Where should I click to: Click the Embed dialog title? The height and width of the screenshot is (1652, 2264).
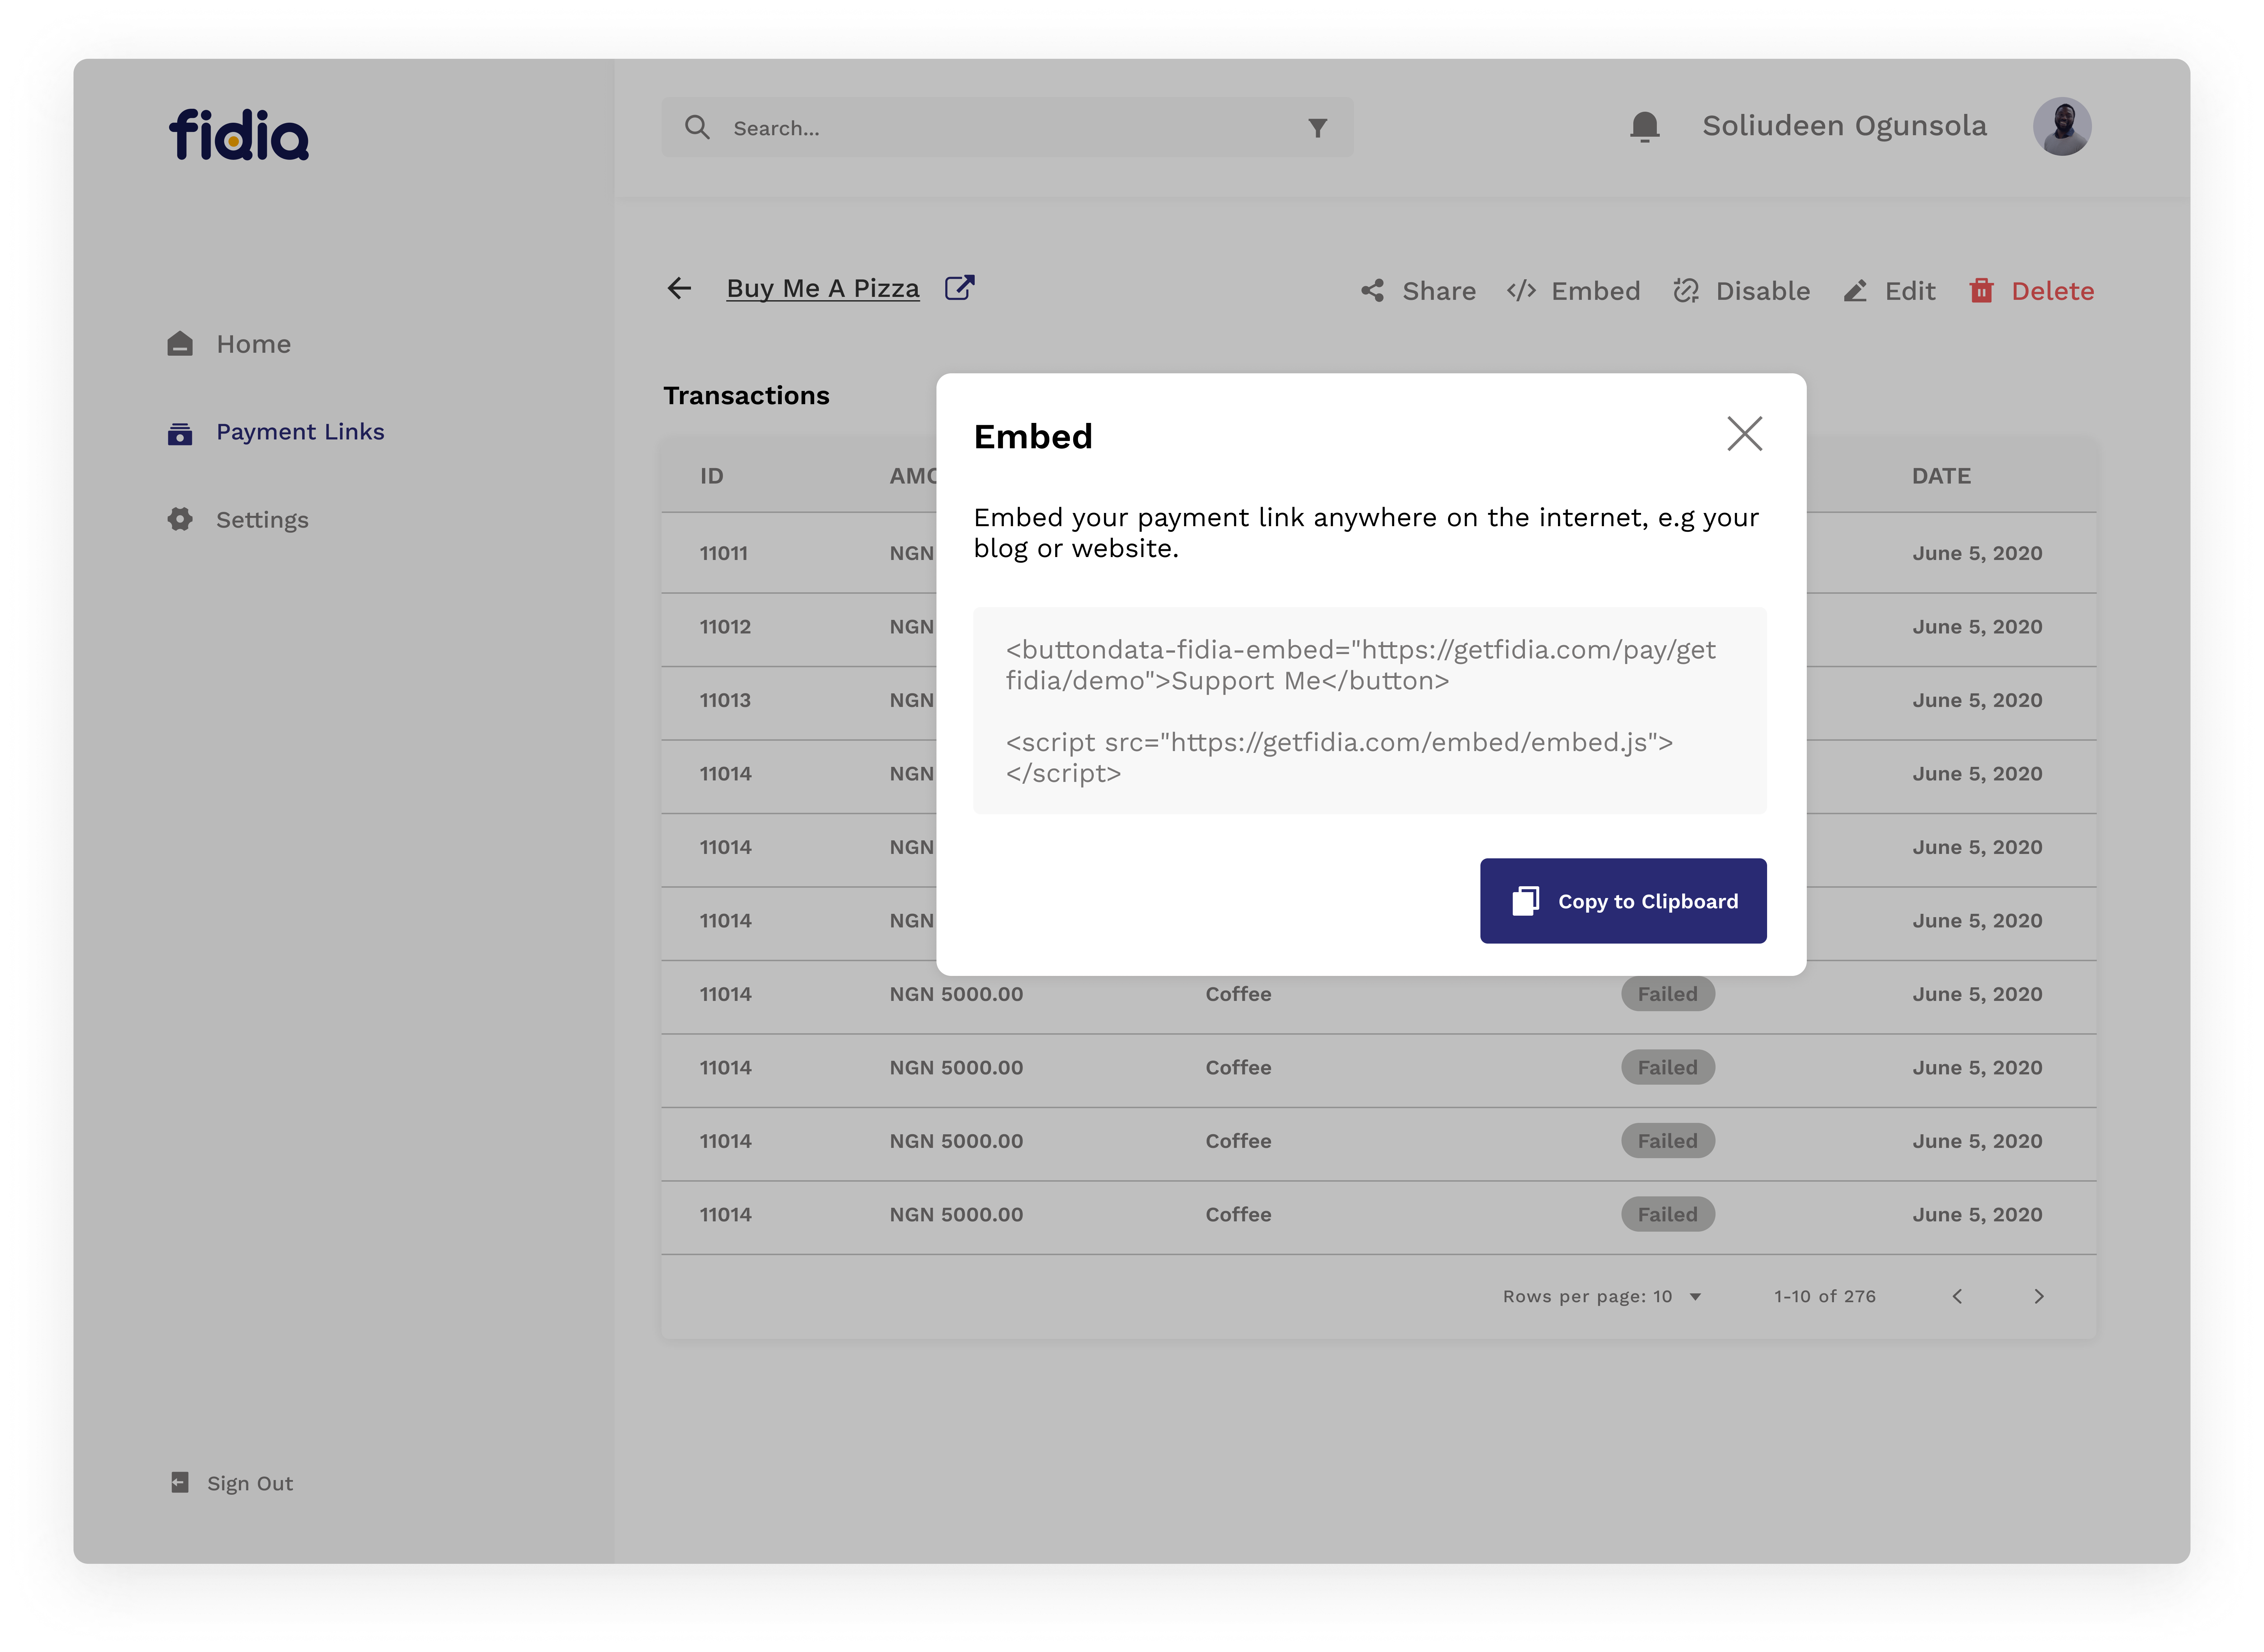point(1033,437)
